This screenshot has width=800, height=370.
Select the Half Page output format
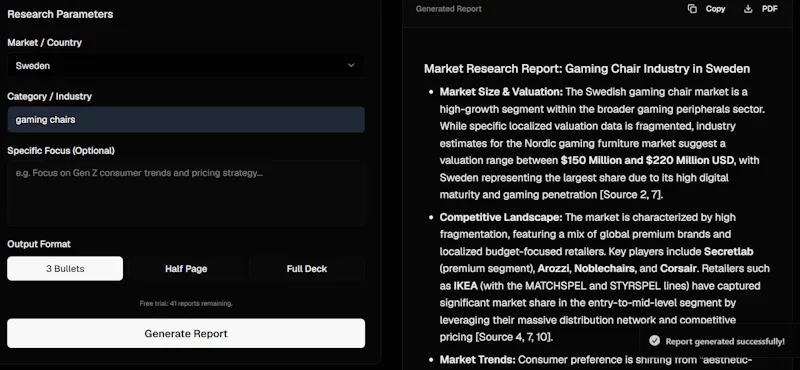click(x=186, y=268)
